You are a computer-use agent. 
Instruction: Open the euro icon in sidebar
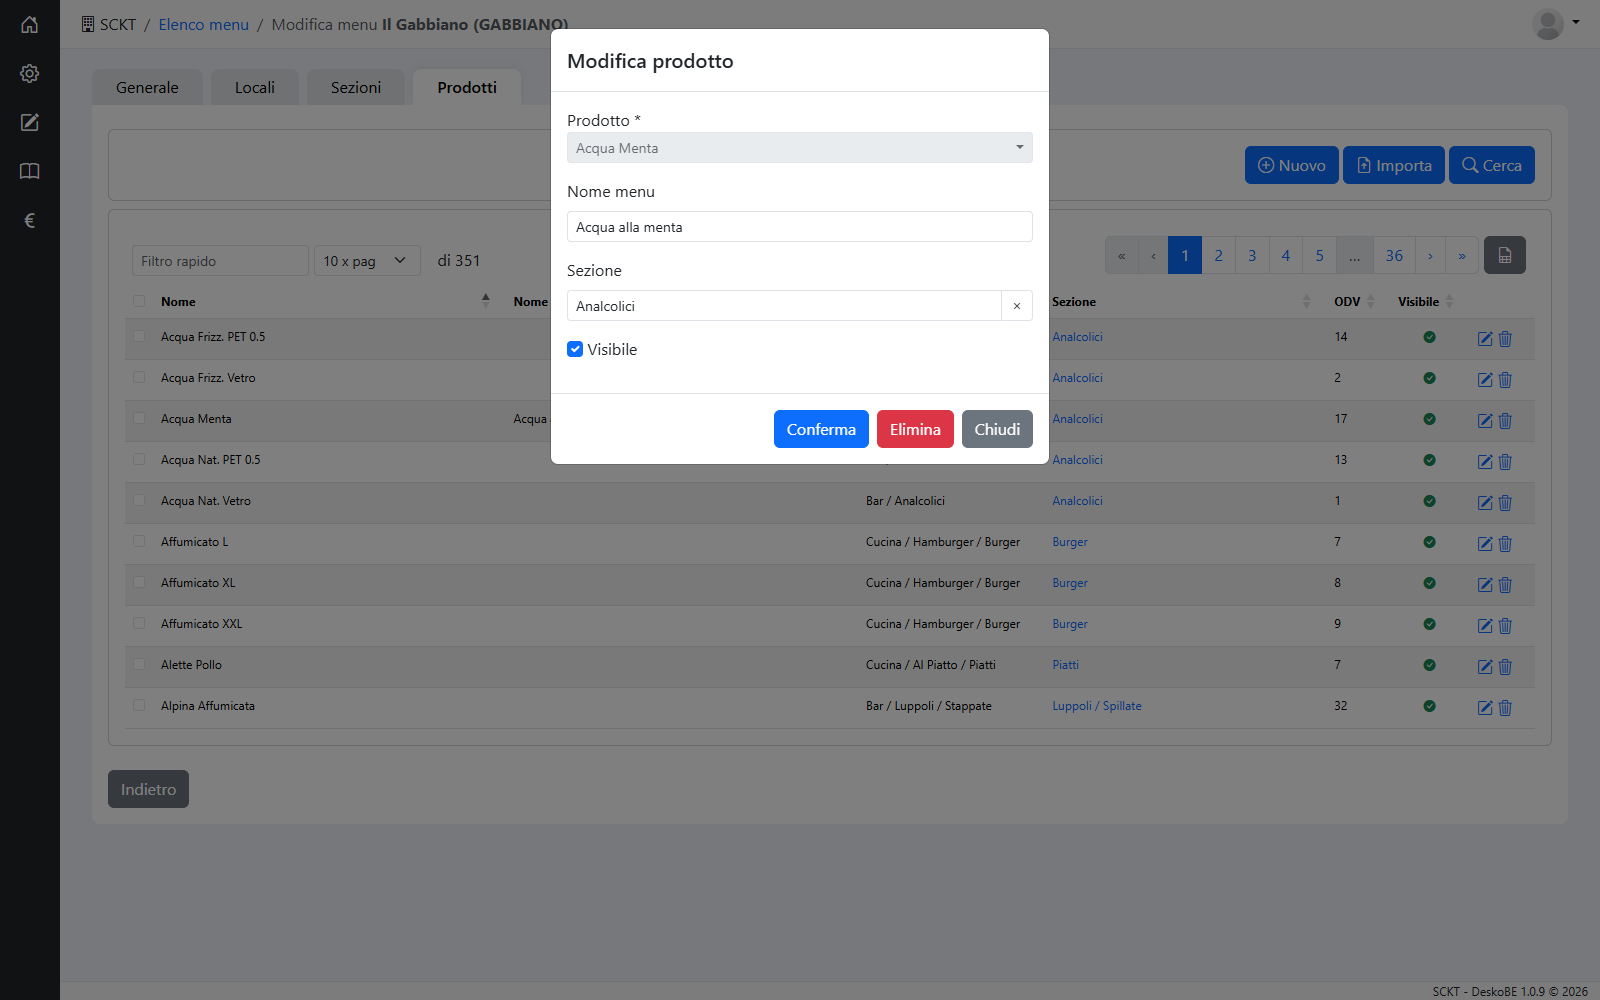(30, 220)
